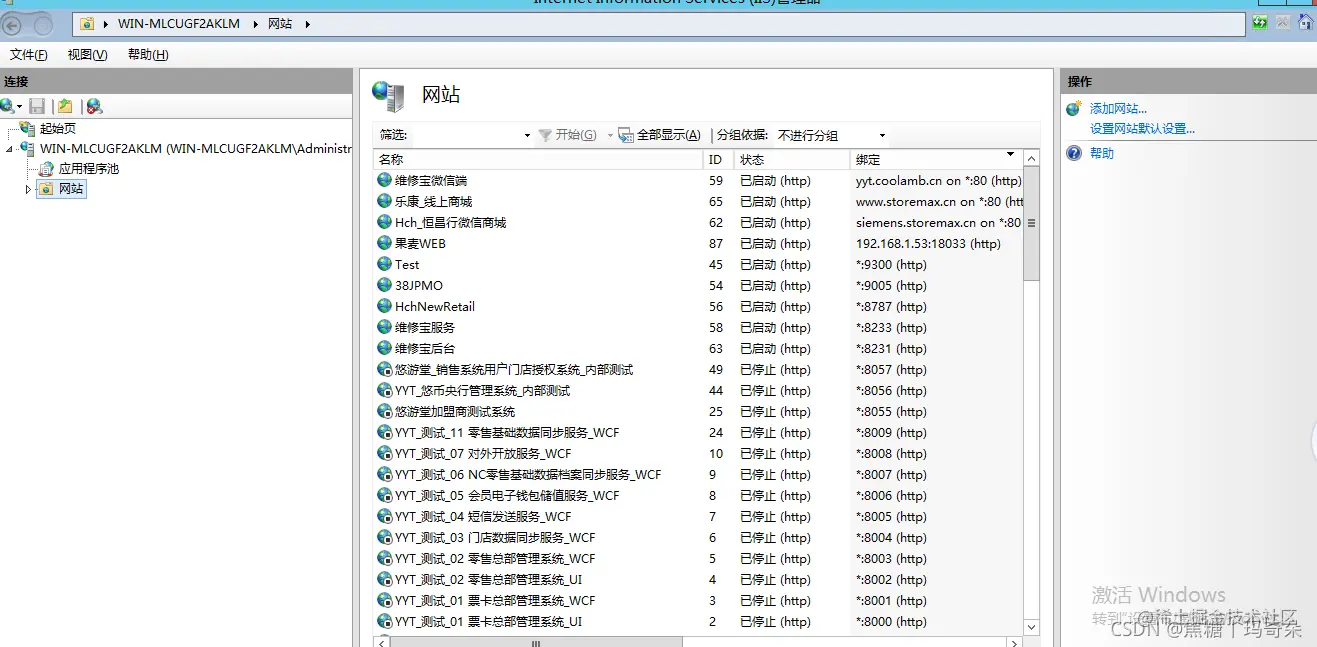Click the 开始(G) filter button
The height and width of the screenshot is (647, 1317).
click(x=567, y=135)
